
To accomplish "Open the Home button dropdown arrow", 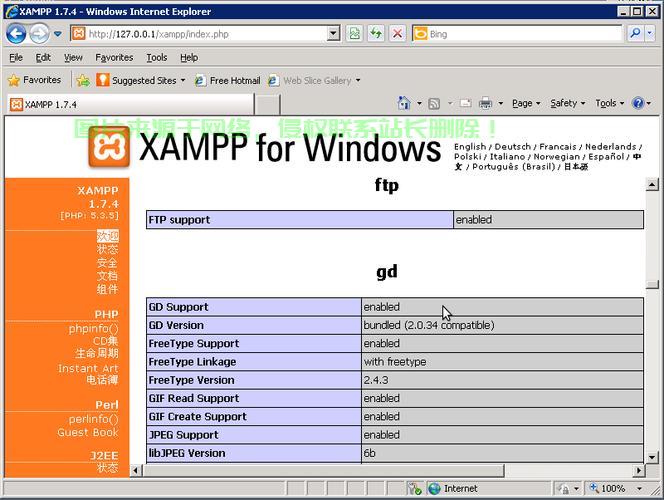I will 419,103.
